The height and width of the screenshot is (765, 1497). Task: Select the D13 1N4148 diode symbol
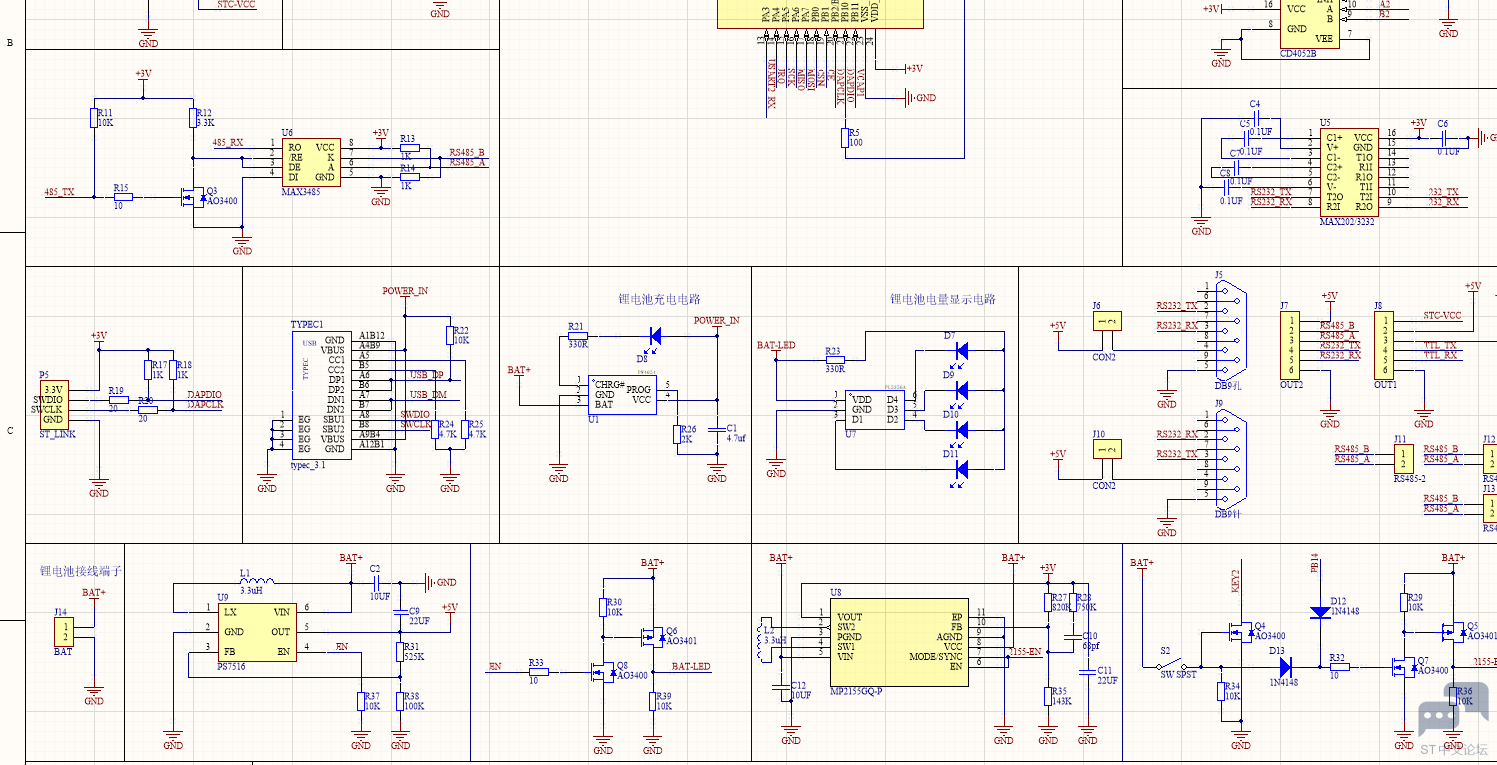point(1285,666)
